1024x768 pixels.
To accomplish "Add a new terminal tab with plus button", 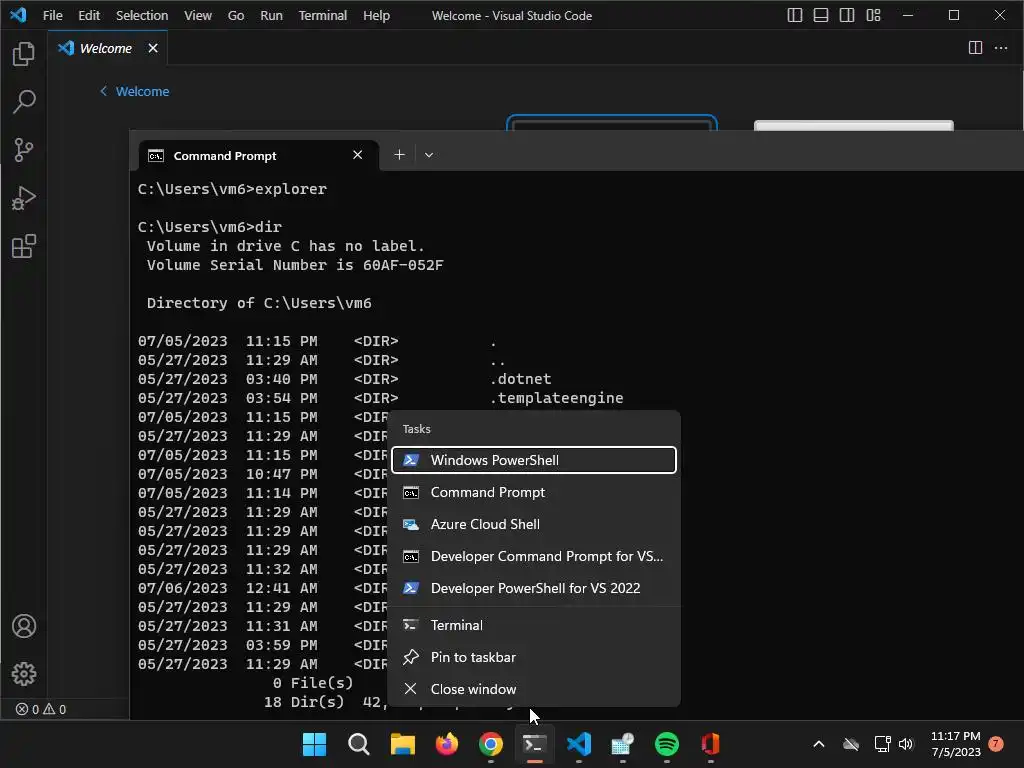I will tap(399, 155).
